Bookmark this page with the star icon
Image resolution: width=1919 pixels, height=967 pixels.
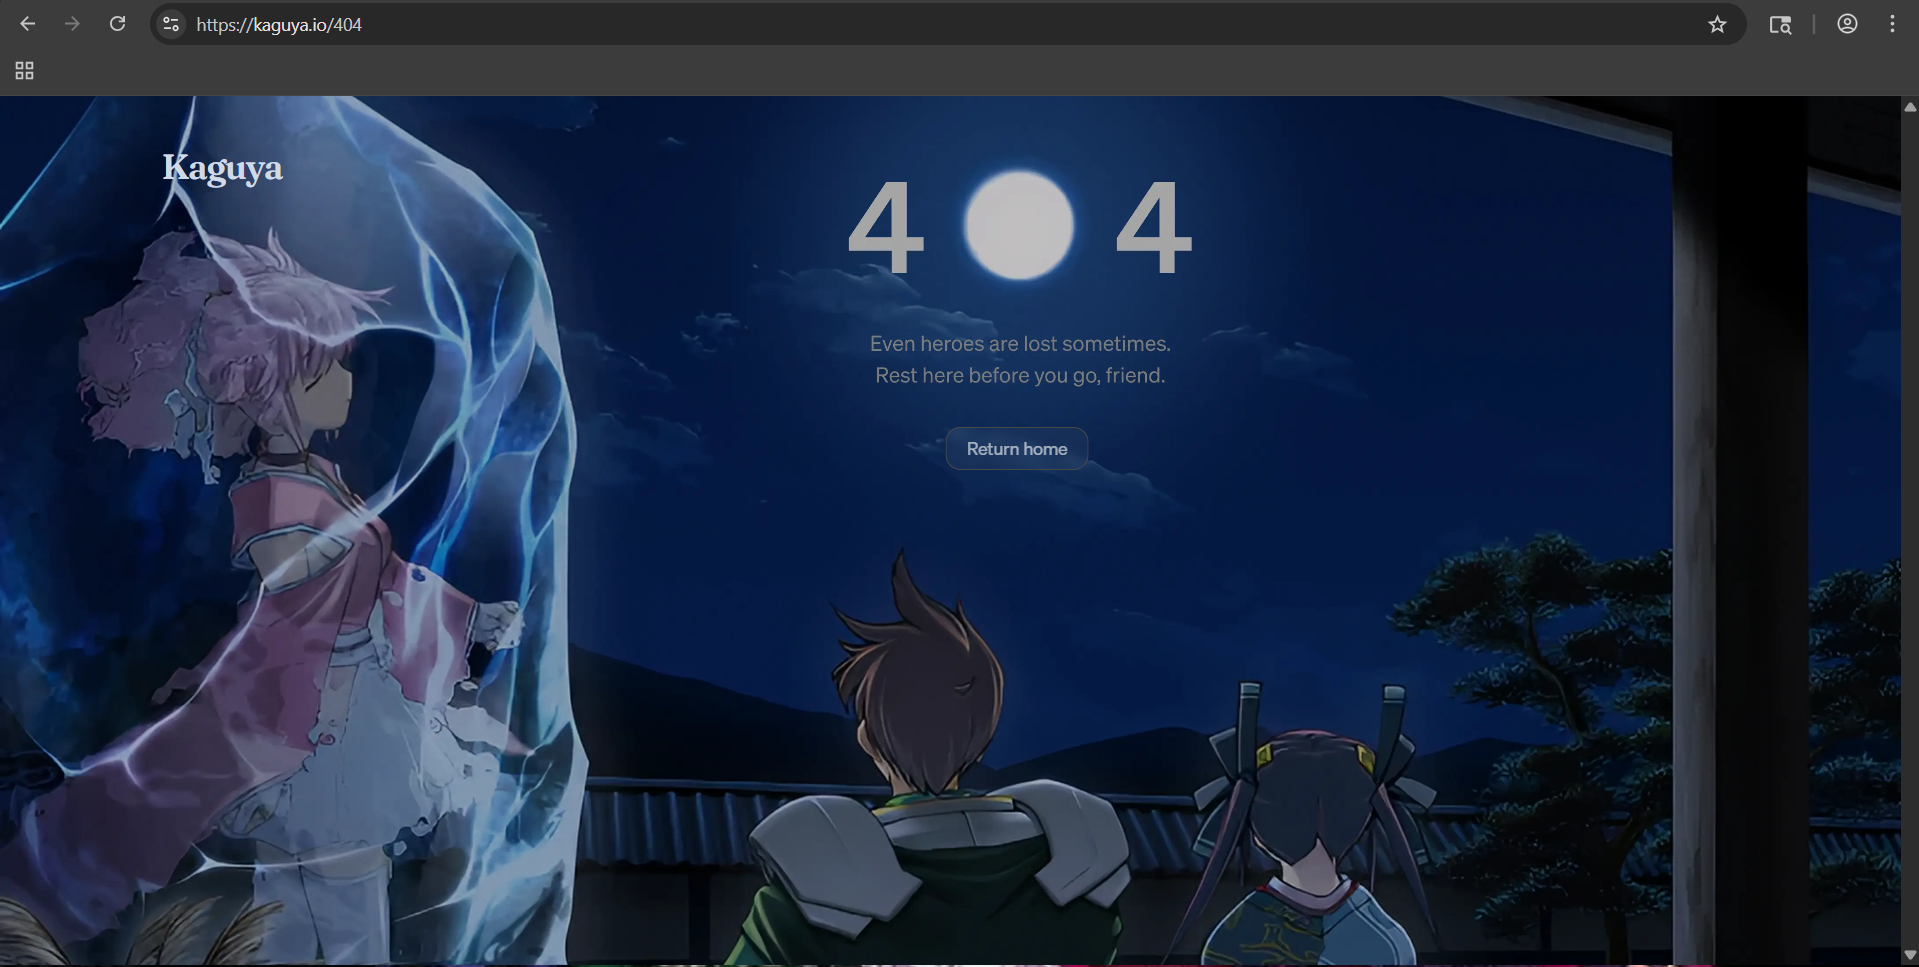pyautogui.click(x=1717, y=24)
